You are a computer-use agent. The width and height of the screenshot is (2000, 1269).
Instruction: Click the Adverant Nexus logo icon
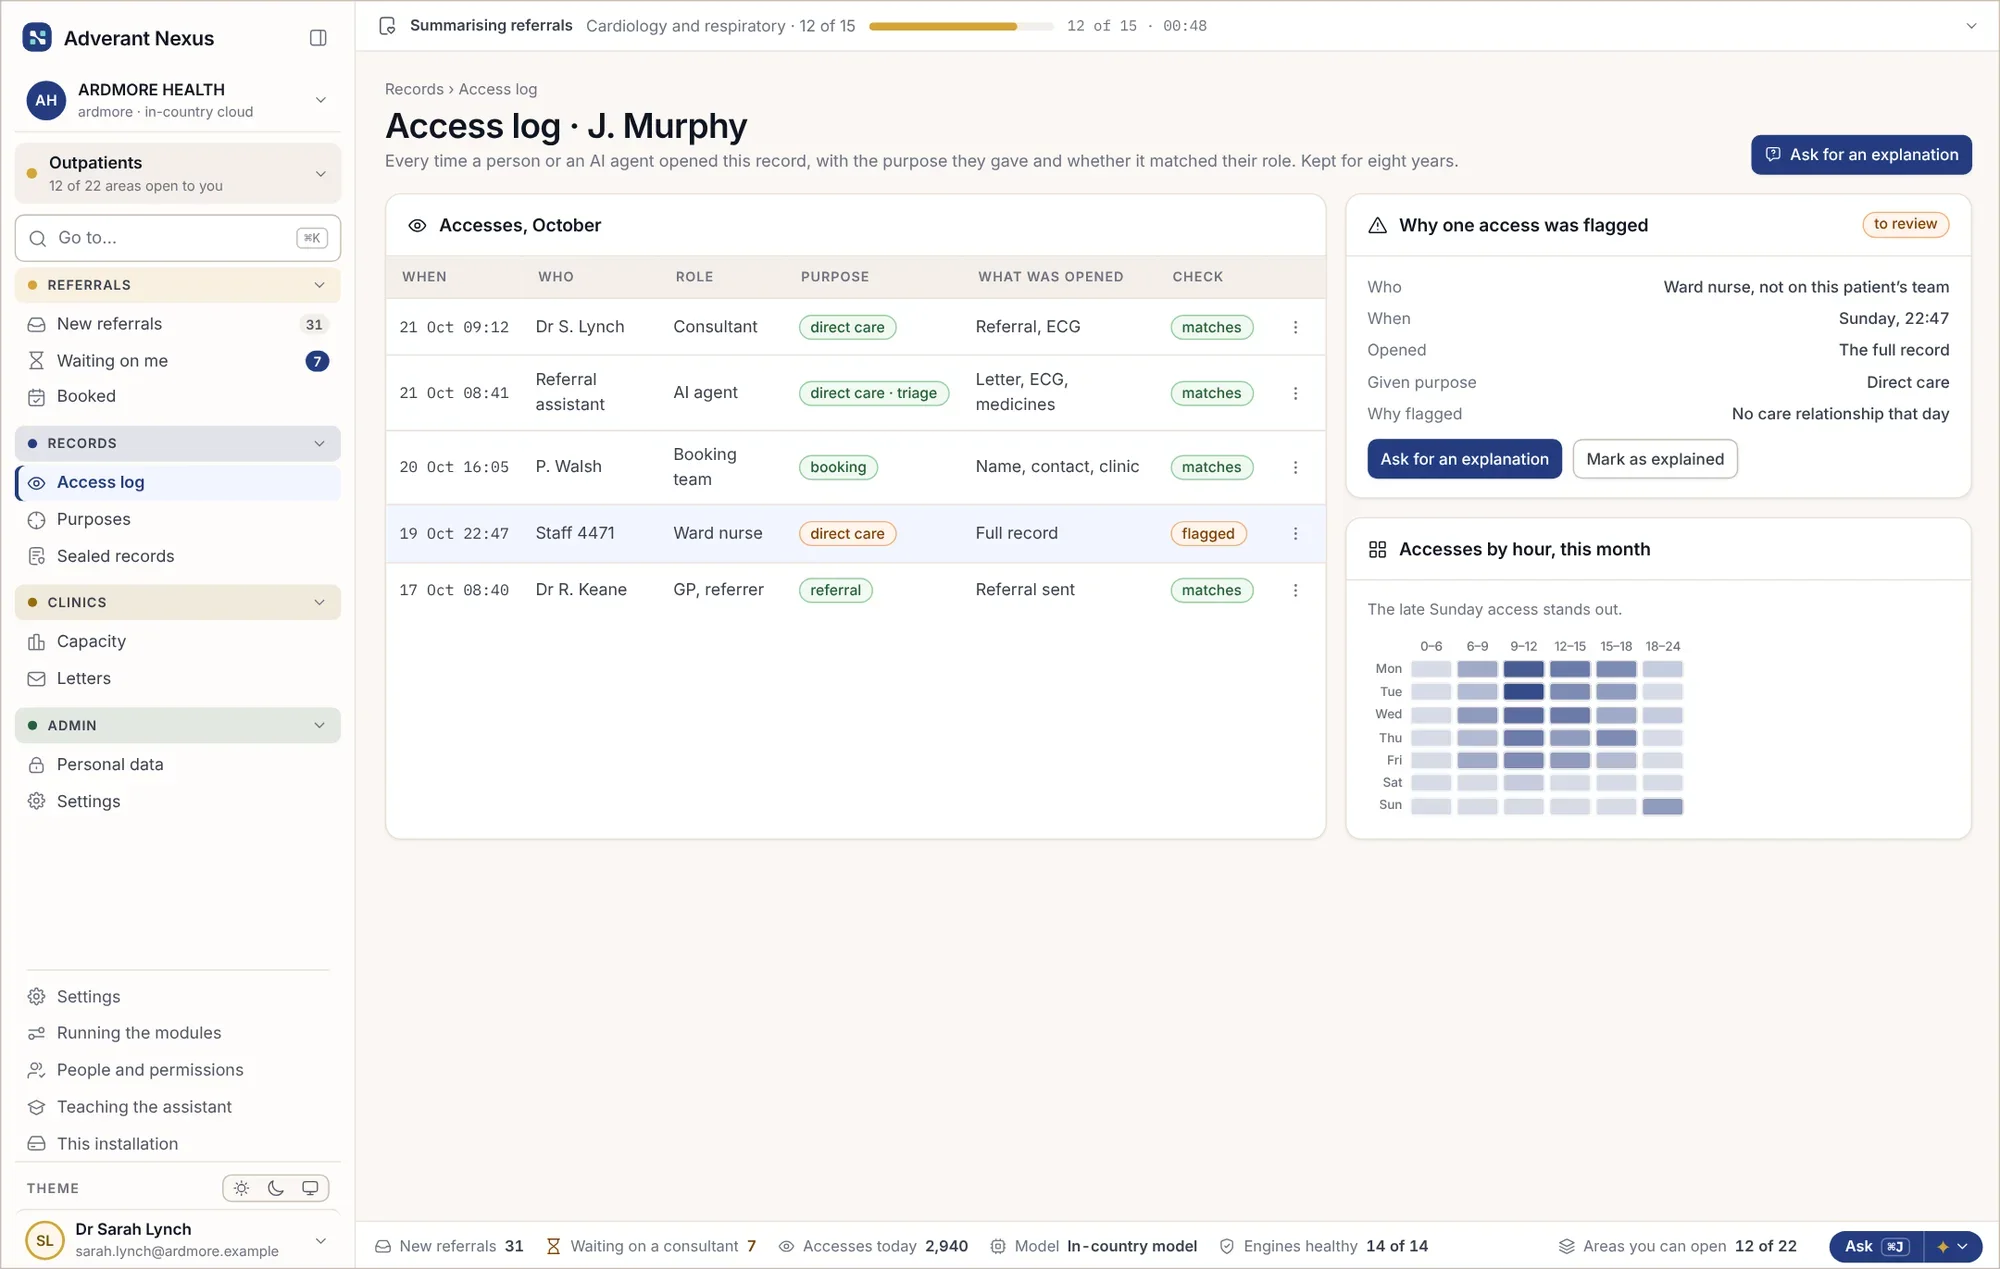click(37, 38)
